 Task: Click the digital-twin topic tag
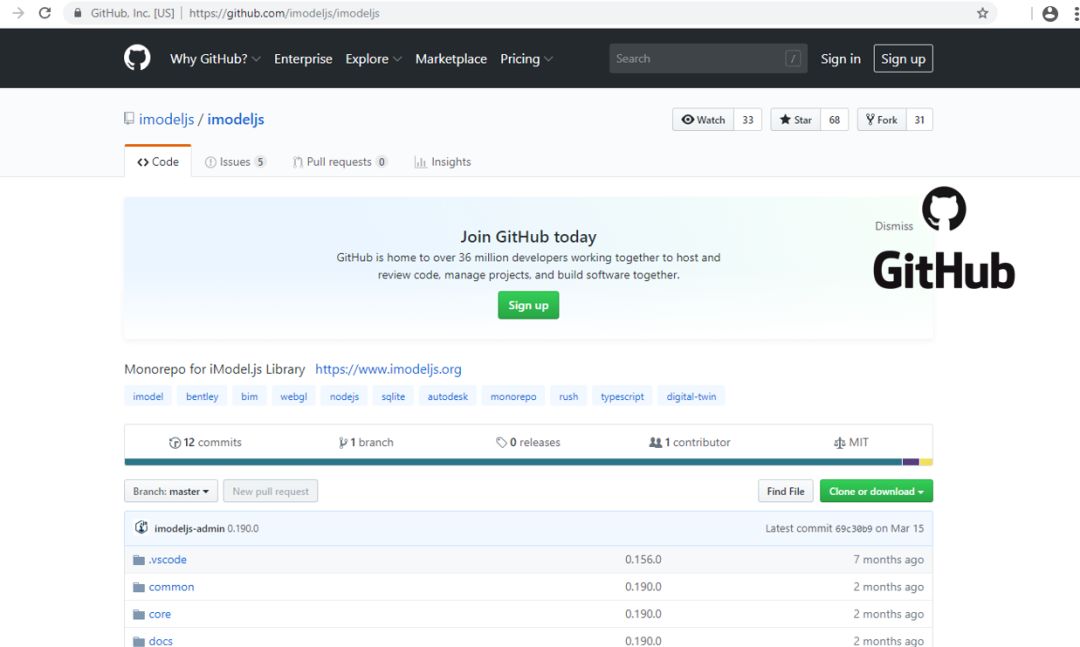pos(692,396)
